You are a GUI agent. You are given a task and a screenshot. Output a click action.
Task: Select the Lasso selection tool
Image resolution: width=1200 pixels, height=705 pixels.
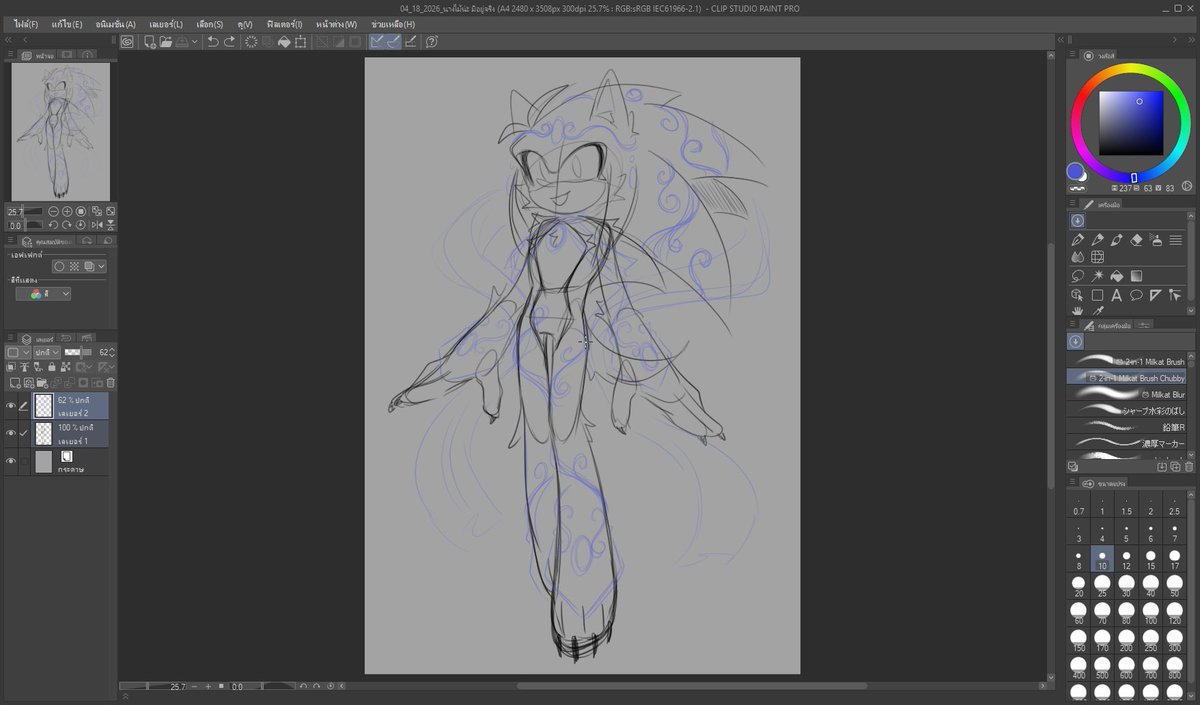point(1078,276)
